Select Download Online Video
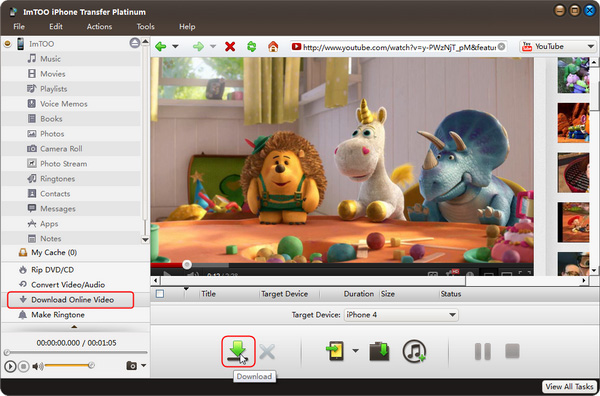This screenshot has height=396, width=600. click(x=71, y=300)
